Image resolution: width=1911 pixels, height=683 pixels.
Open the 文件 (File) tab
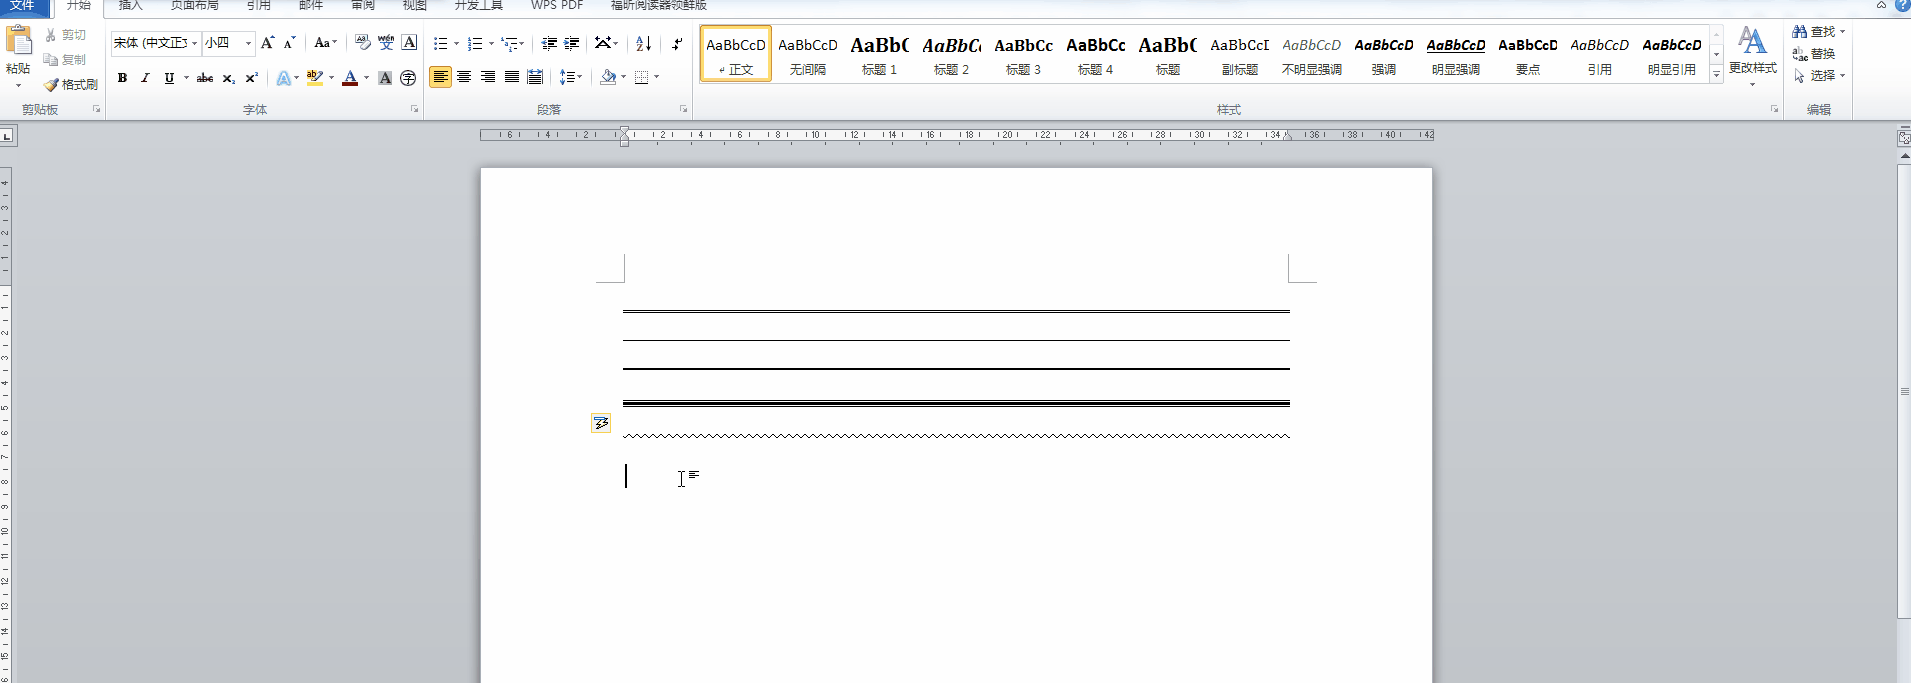23,6
